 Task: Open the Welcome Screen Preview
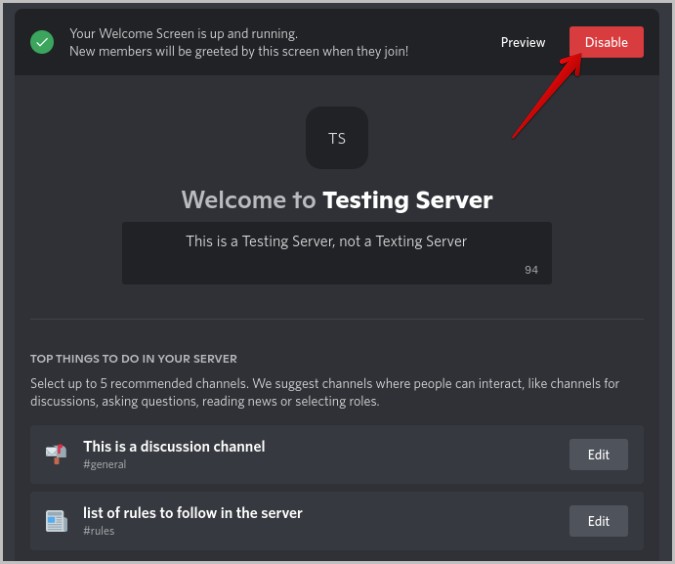523,42
